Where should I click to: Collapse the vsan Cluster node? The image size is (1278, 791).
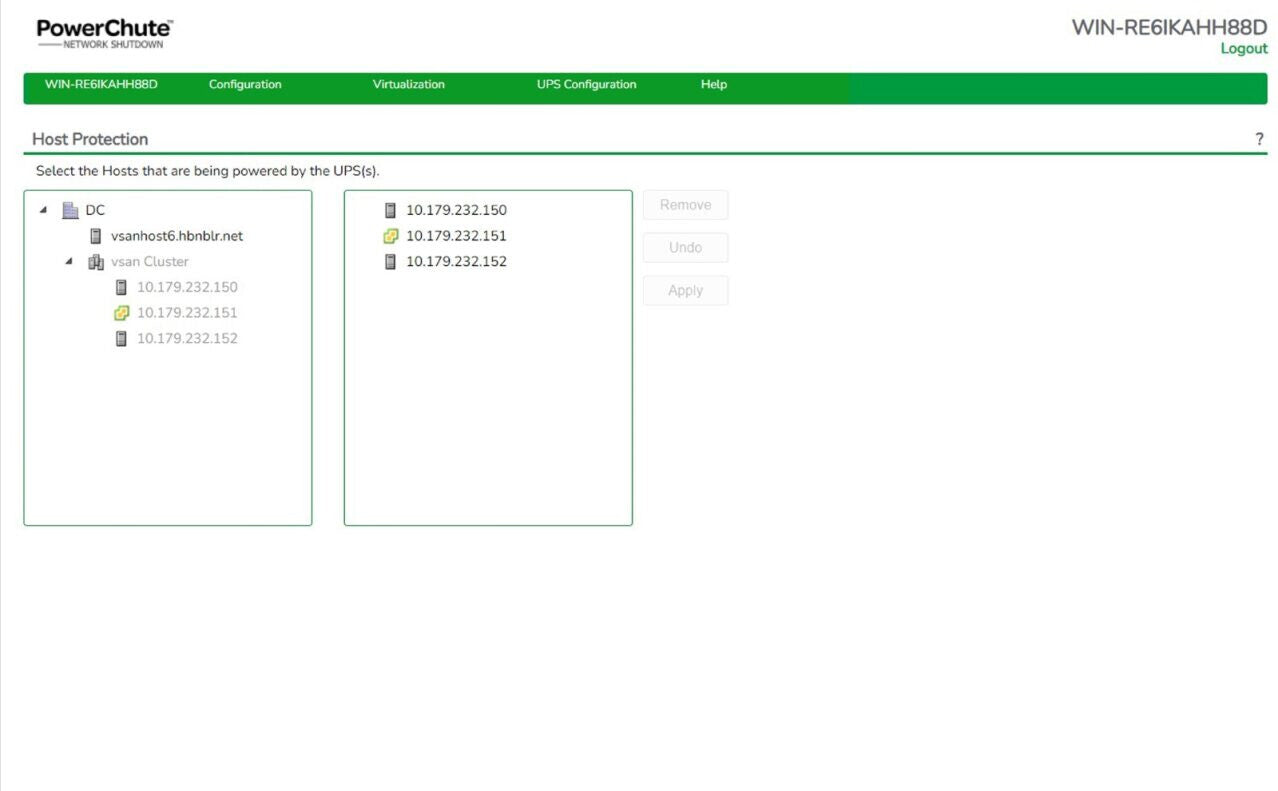[69, 262]
